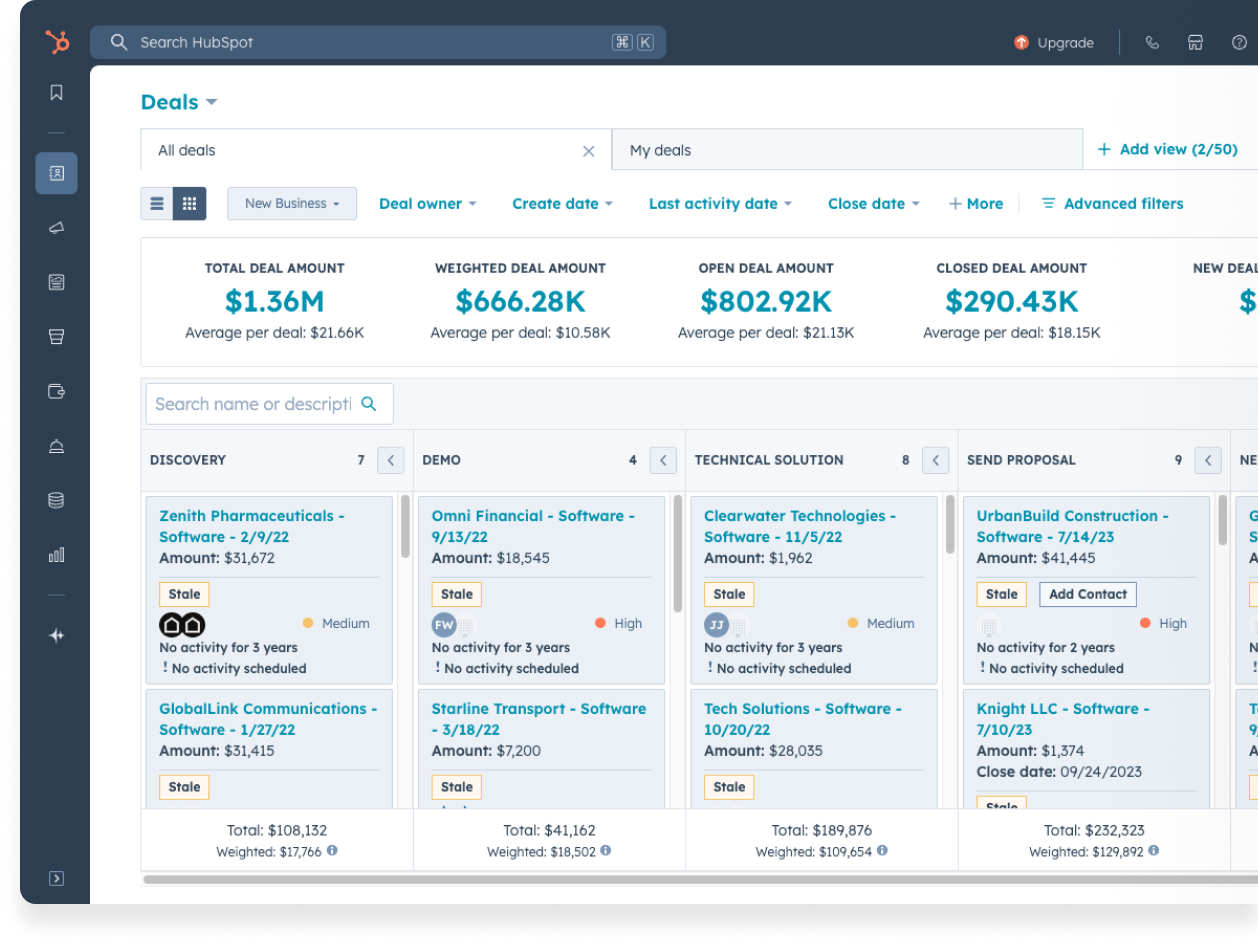Open the Sales sidebar icon
The height and width of the screenshot is (944, 1258).
pos(57,337)
